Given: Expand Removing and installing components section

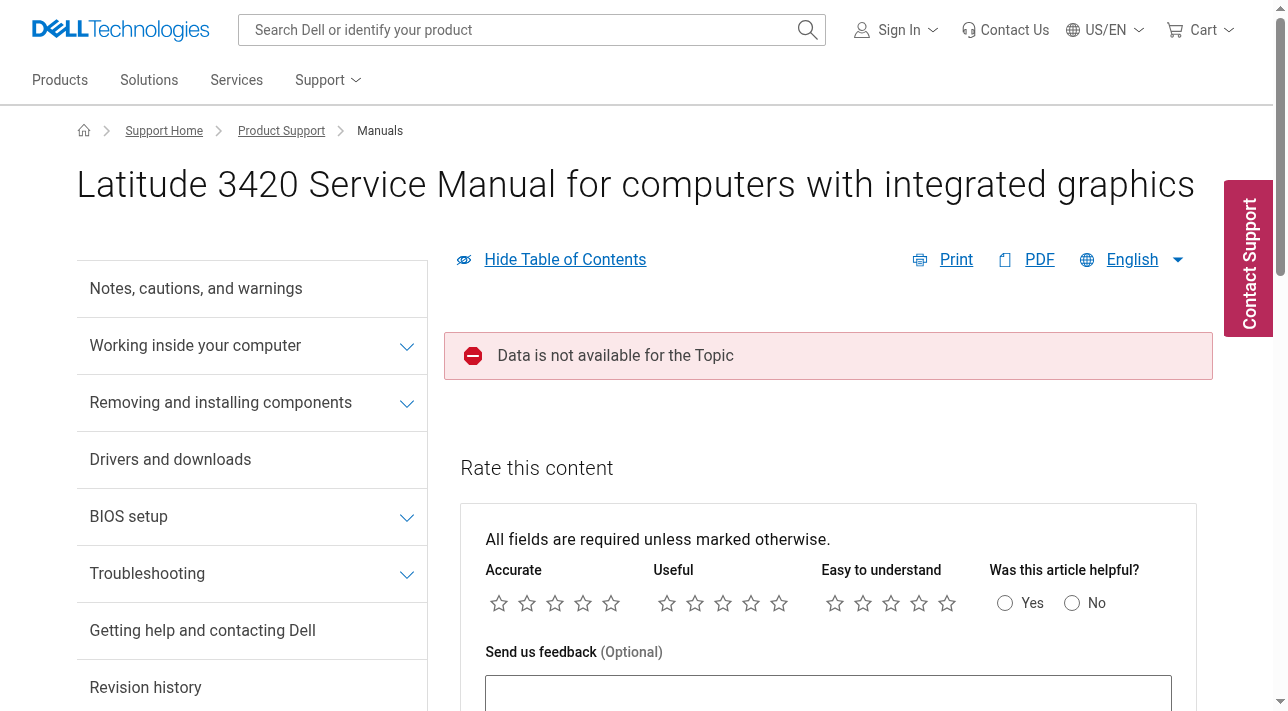Looking at the screenshot, I should point(407,404).
